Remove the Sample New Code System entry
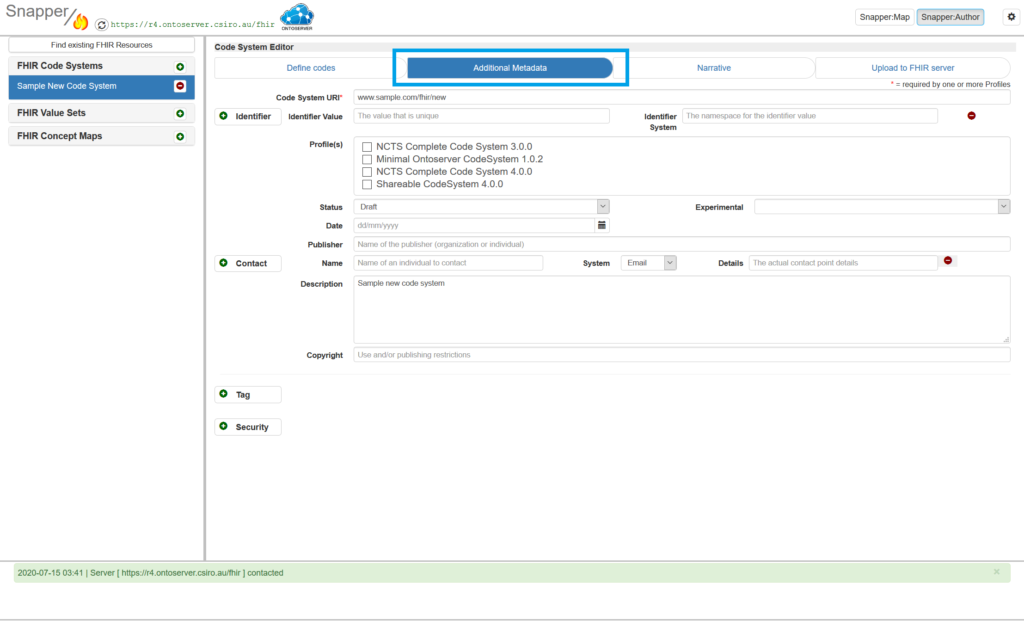This screenshot has width=1024, height=633. (180, 87)
